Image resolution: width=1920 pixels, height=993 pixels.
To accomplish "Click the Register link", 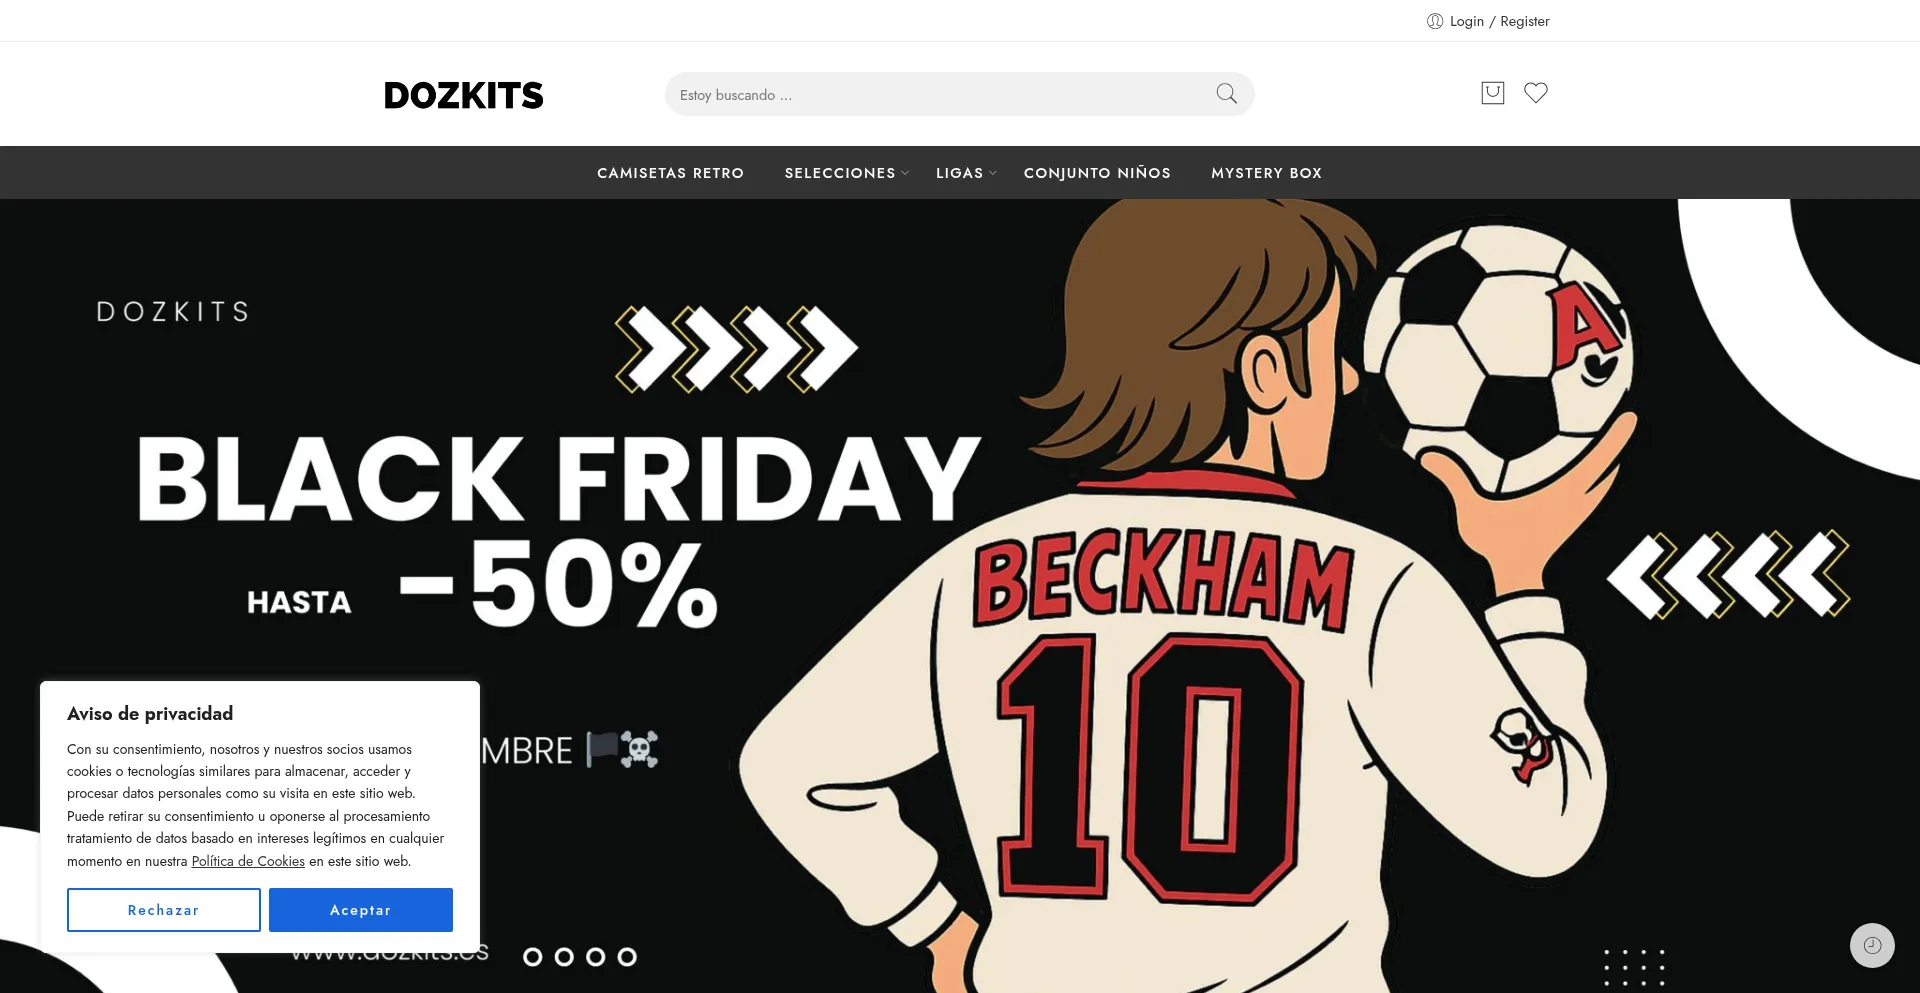I will (x=1524, y=21).
